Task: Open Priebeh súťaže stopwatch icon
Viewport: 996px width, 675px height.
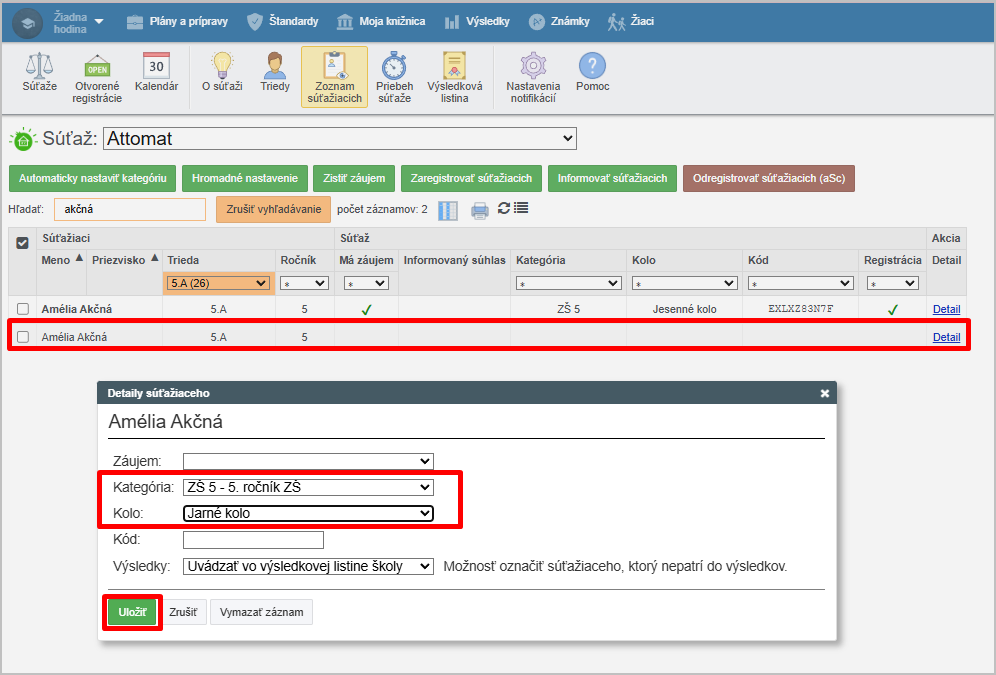Action: point(394,66)
